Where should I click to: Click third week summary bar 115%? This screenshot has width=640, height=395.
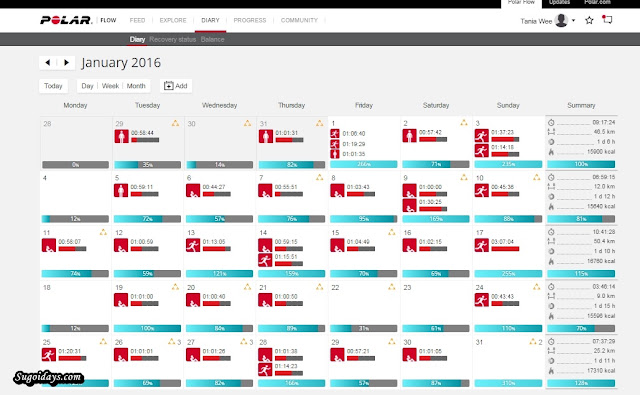point(581,273)
